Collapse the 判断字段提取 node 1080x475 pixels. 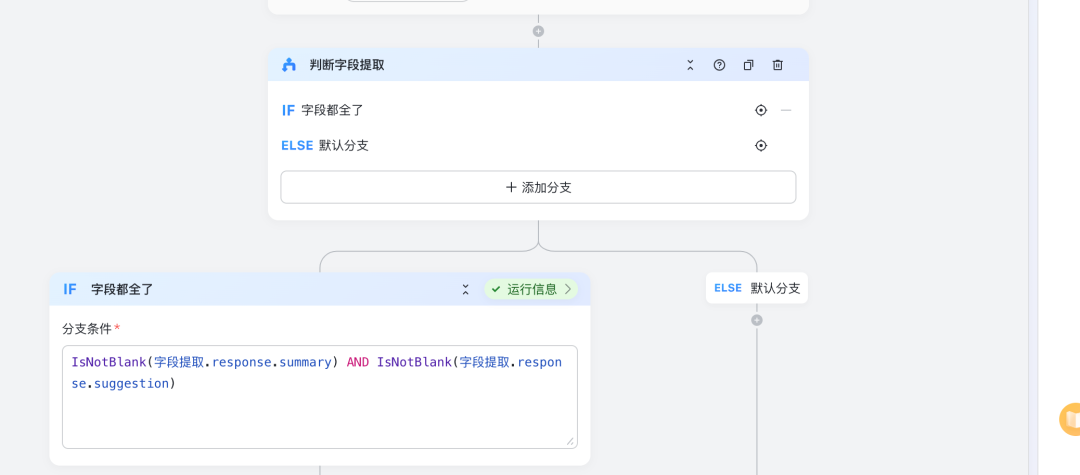tap(690, 65)
